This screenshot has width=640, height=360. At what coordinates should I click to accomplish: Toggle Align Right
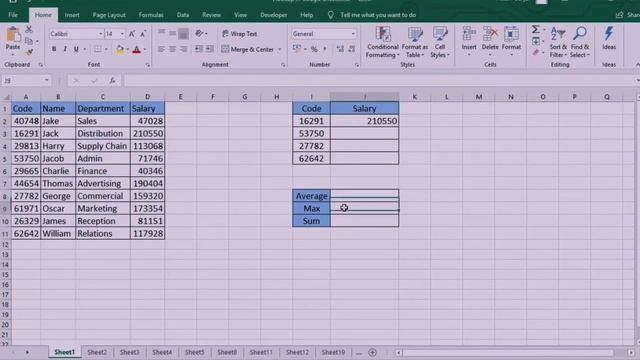pyautogui.click(x=184, y=49)
